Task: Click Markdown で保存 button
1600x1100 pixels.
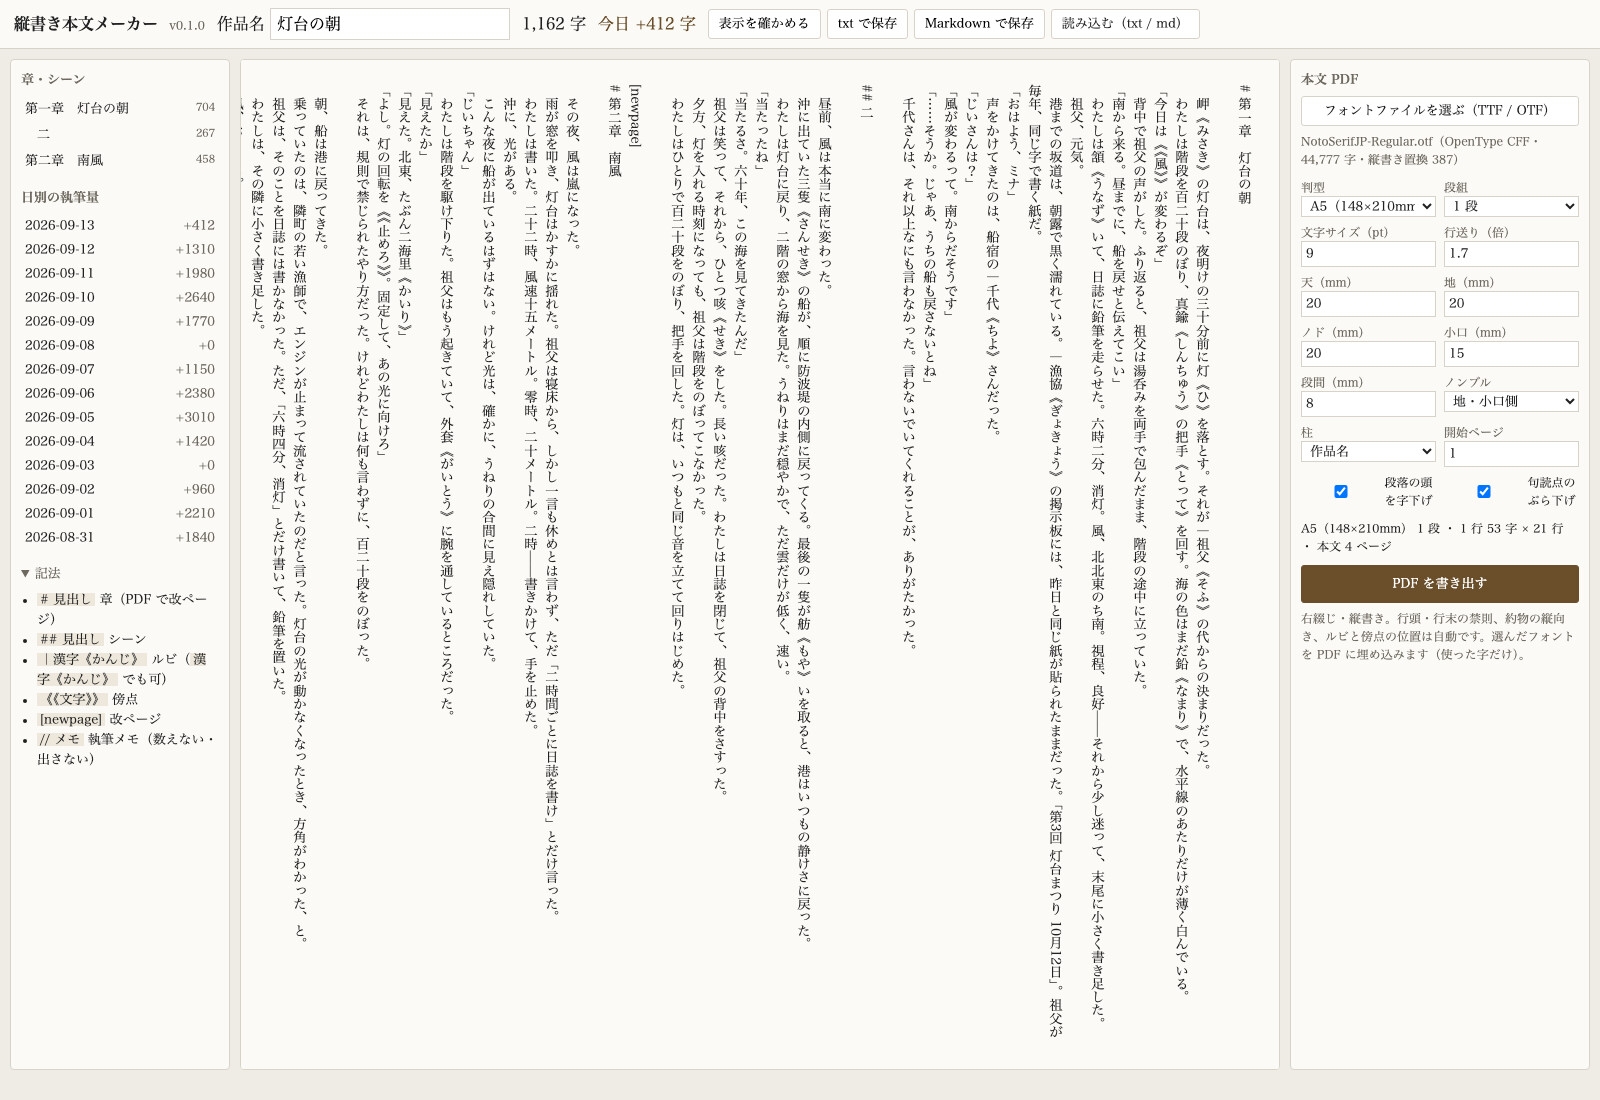Action: pos(979,23)
